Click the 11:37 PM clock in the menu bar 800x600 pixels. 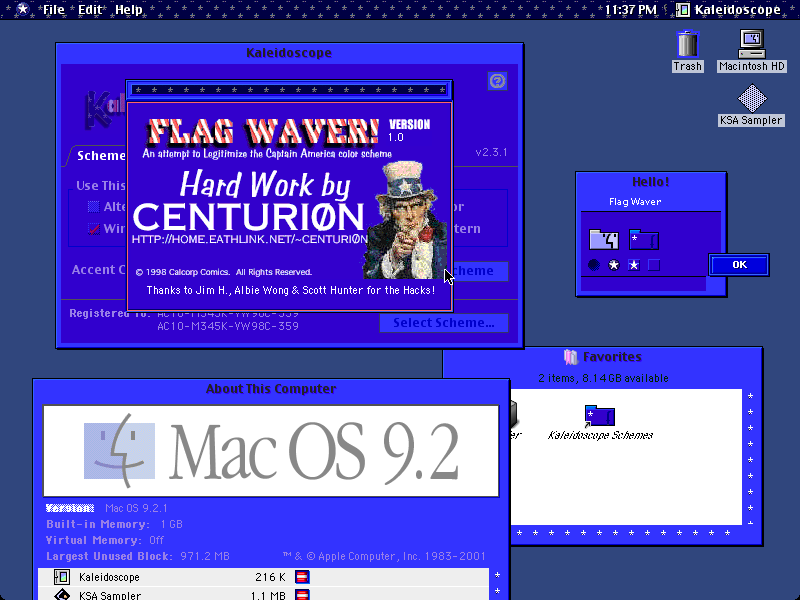click(x=631, y=10)
